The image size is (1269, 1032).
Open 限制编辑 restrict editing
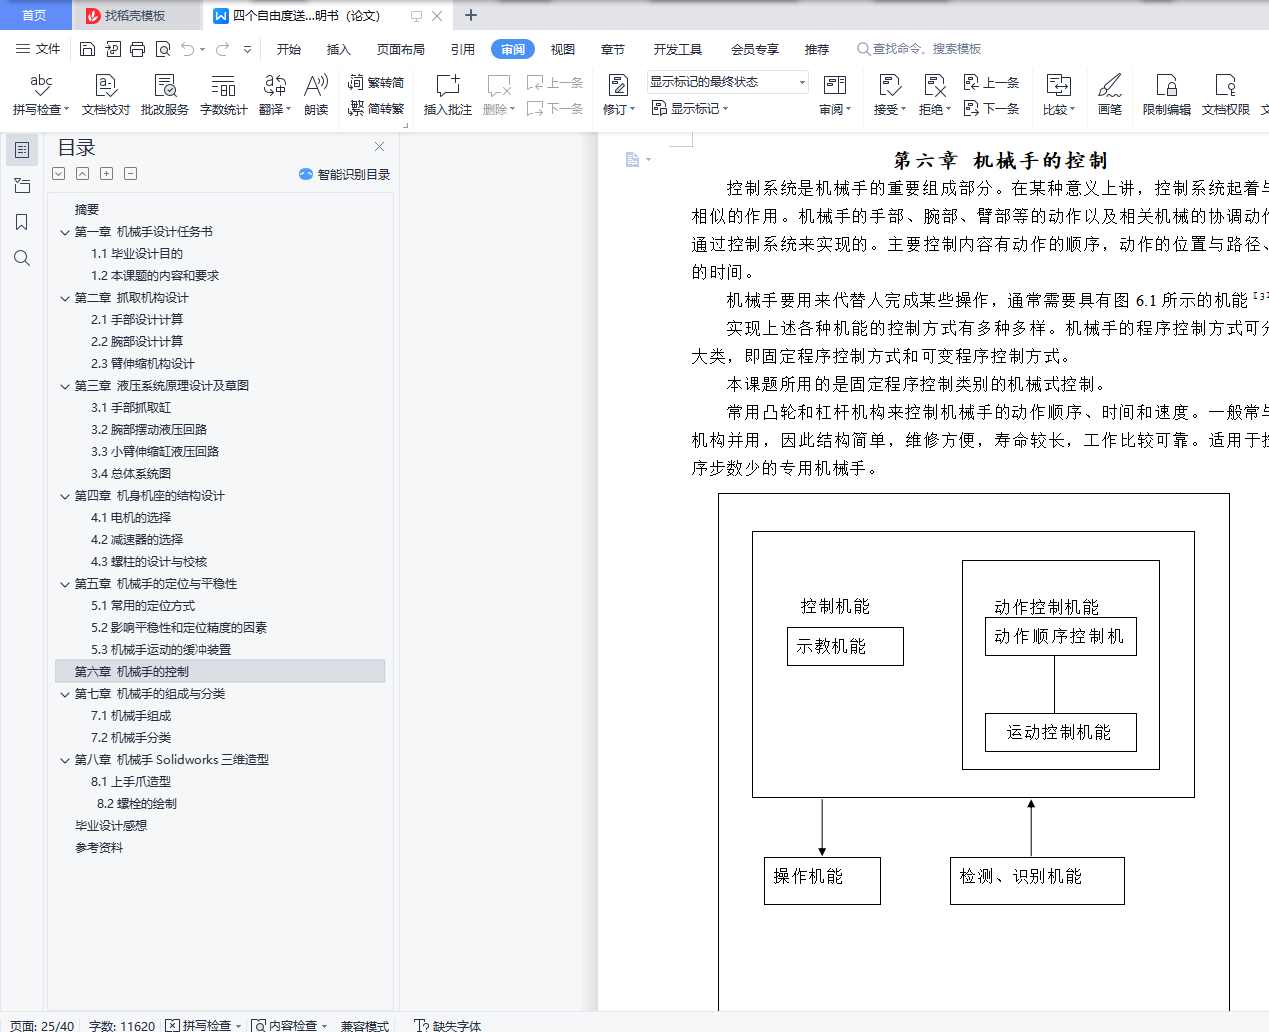point(1167,95)
